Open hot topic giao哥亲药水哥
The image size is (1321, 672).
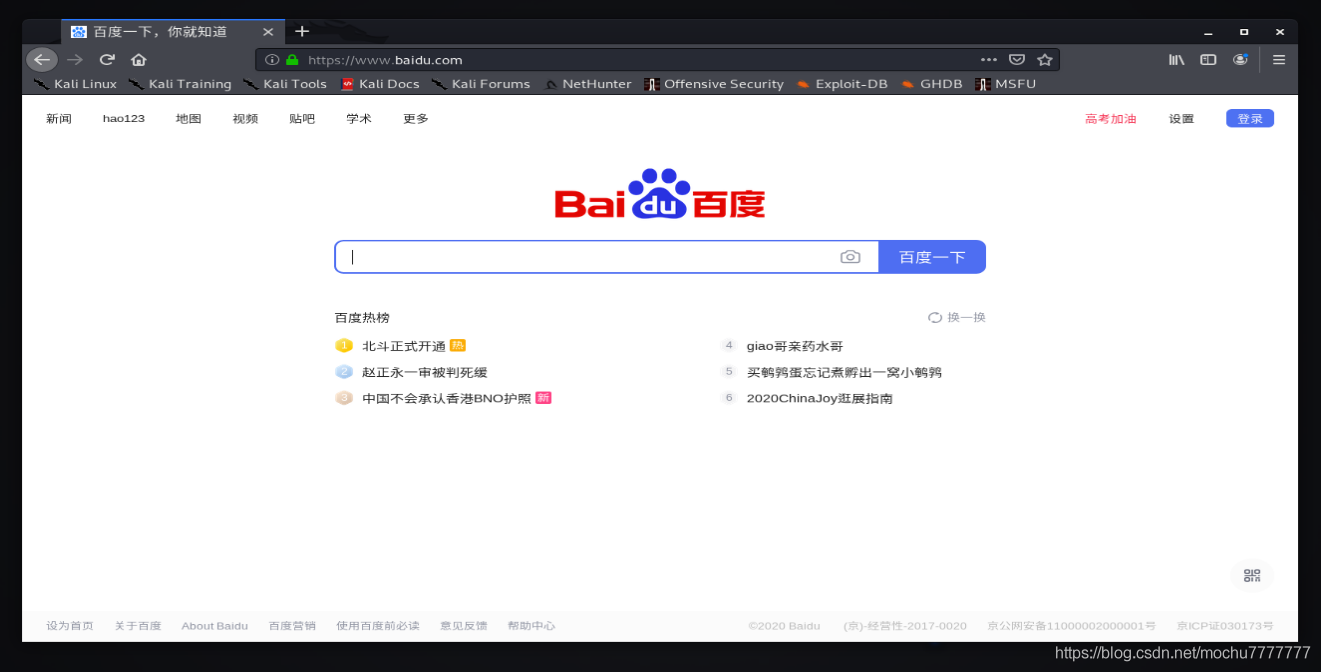coord(795,346)
